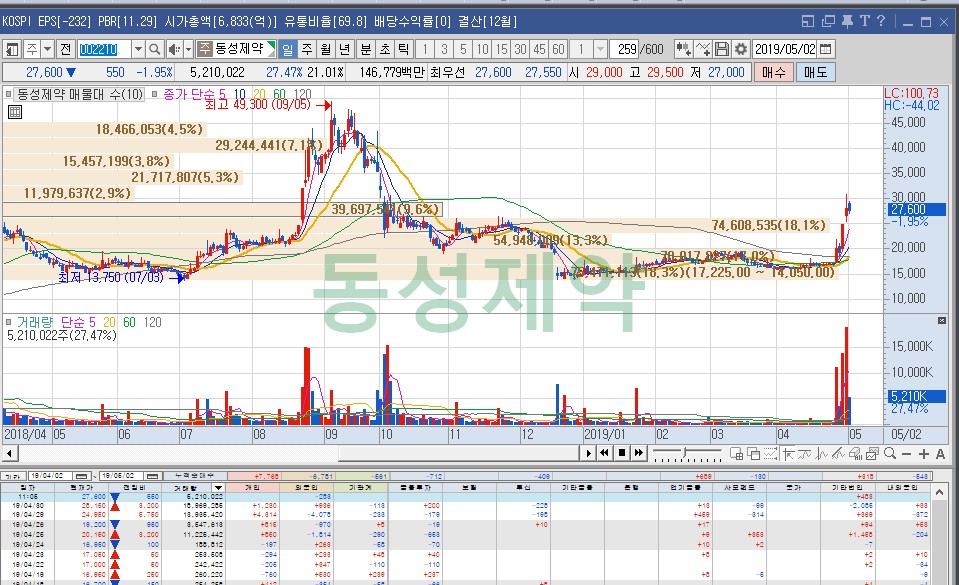The height and width of the screenshot is (585, 959).
Task: Select interval 30 button
Action: (520, 49)
